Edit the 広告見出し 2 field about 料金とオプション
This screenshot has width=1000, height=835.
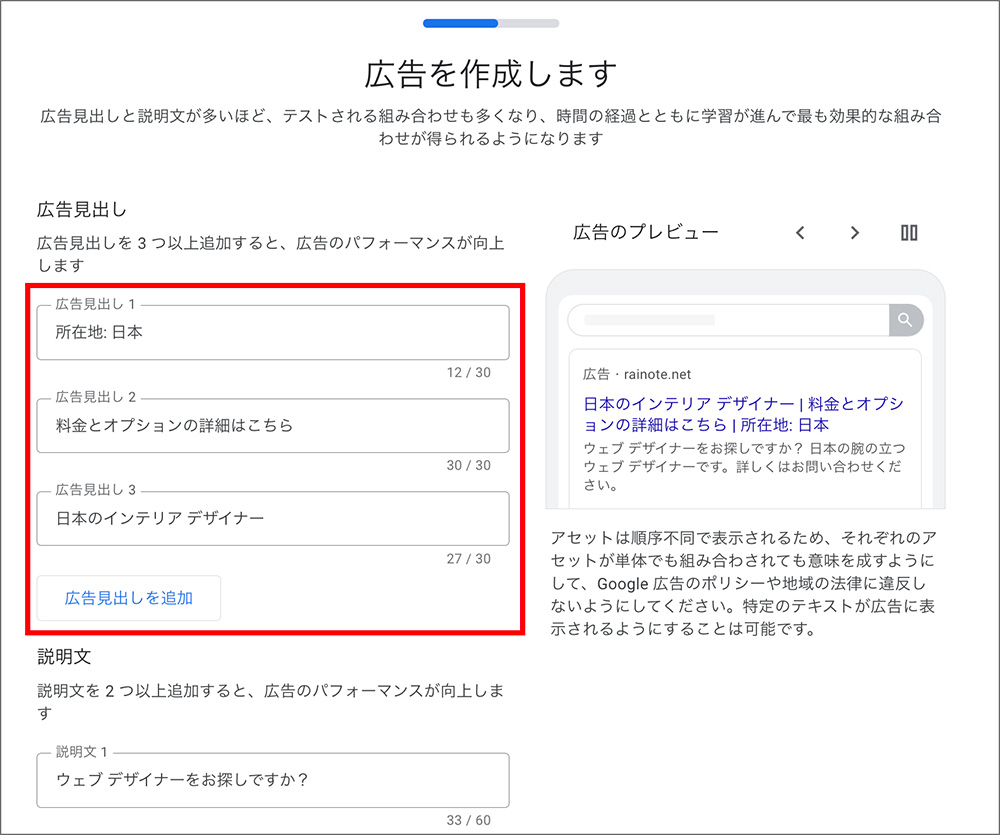point(273,425)
